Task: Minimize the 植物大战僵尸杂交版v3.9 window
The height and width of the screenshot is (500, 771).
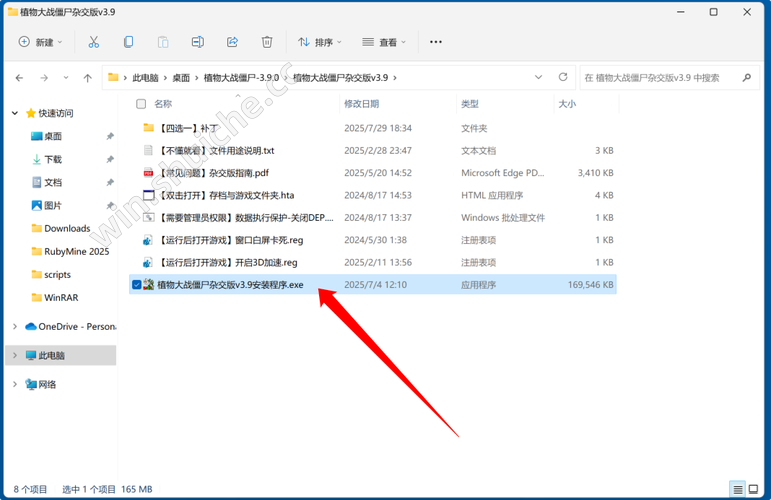Action: [681, 12]
